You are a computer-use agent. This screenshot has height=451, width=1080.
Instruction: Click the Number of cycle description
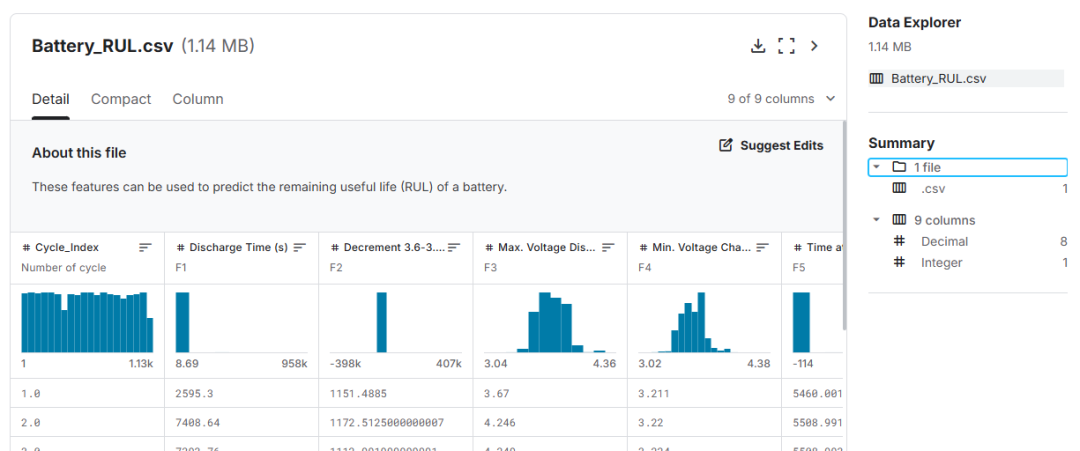click(63, 268)
